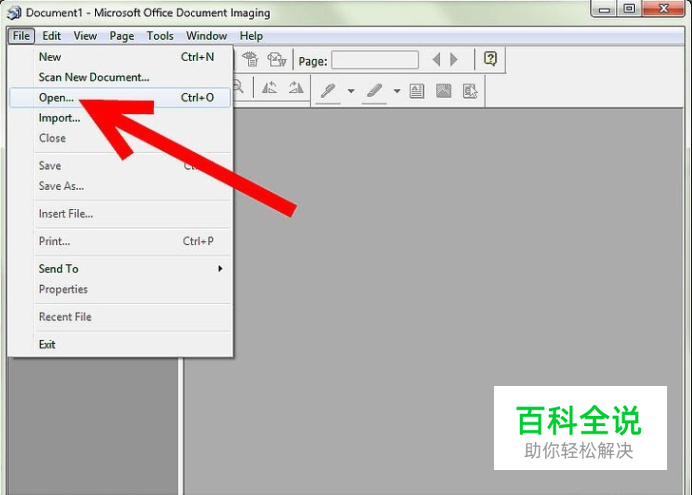
Task: Choose New from the File menu
Action: [120, 57]
